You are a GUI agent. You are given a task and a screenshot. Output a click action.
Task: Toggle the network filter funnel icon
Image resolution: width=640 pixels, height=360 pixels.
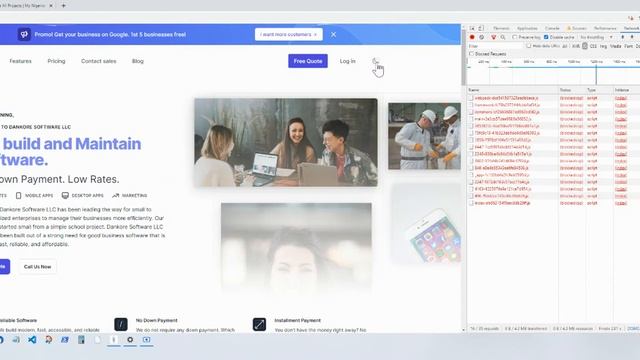coord(493,37)
